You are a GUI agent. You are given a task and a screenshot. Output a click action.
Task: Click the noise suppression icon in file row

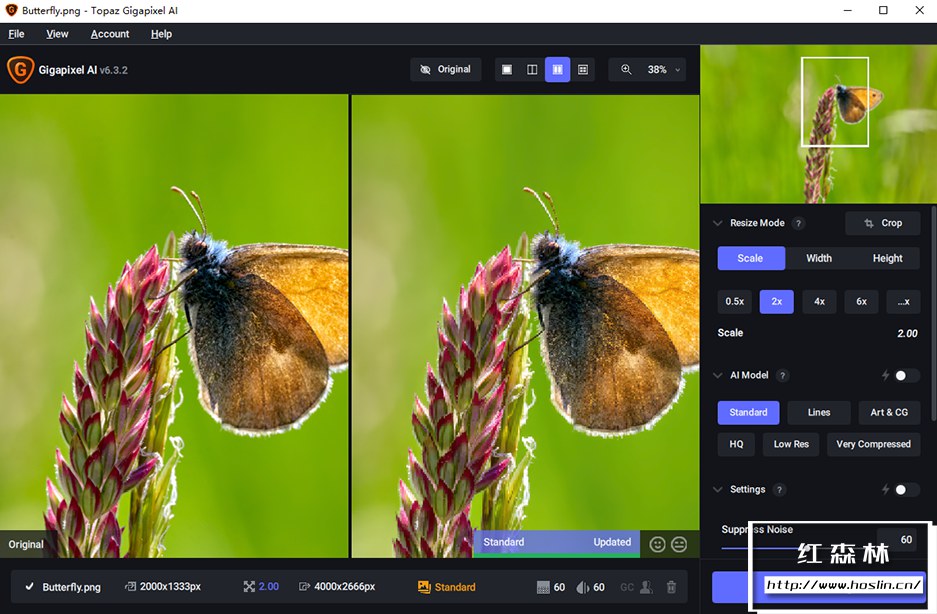coord(543,587)
